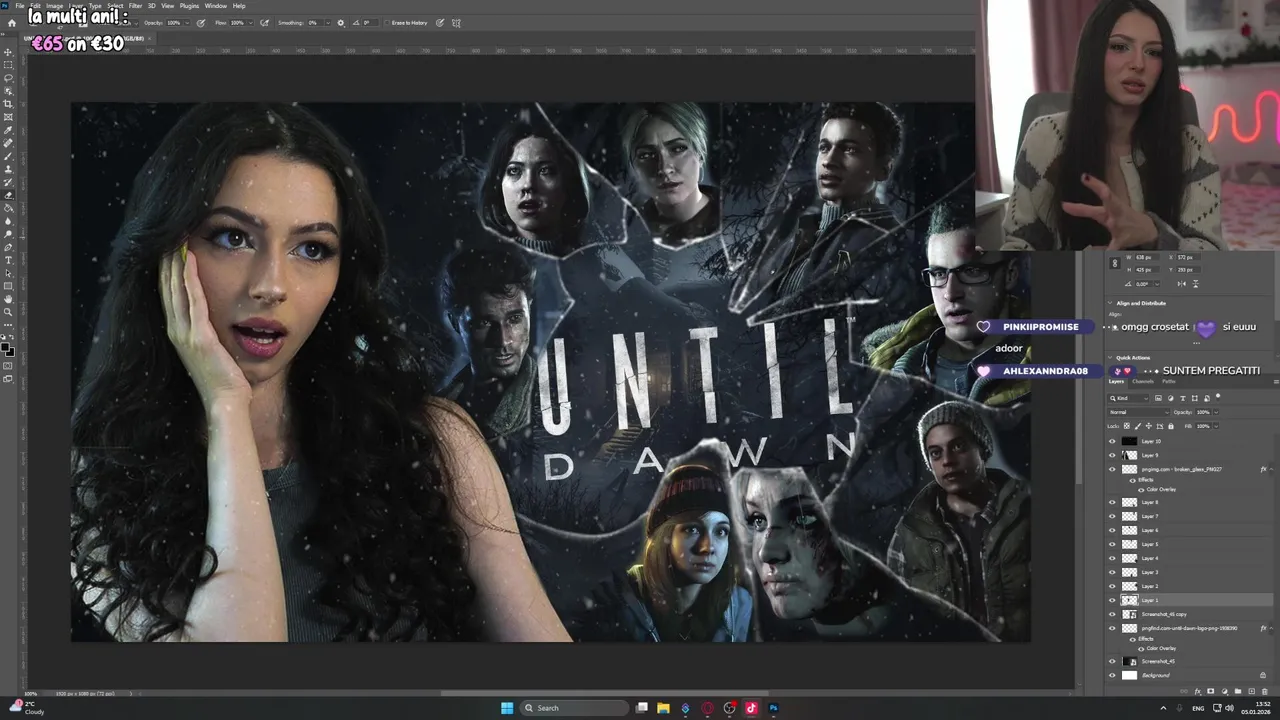
Task: Select the Pen tool
Action: pos(8,246)
